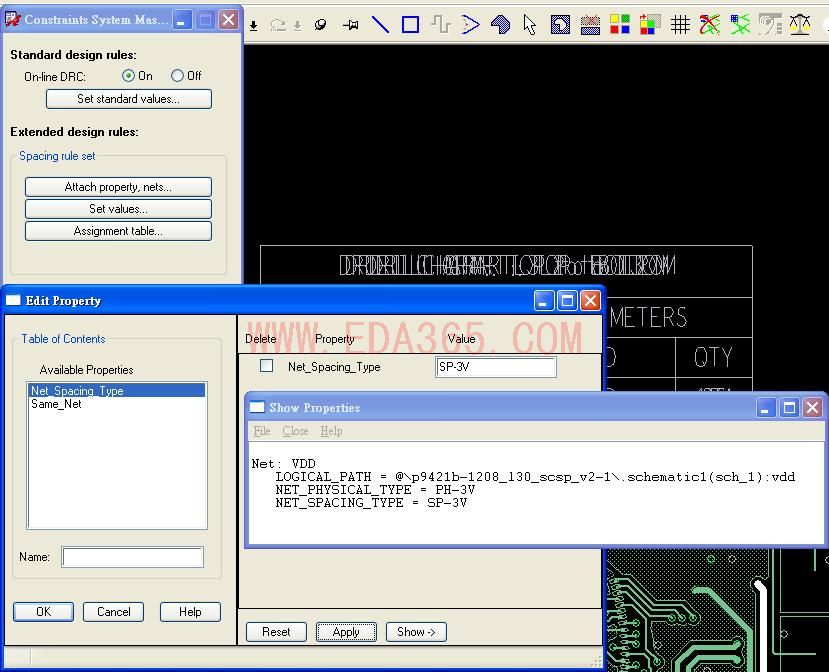
Task: Open the Assignment table
Action: point(118,231)
